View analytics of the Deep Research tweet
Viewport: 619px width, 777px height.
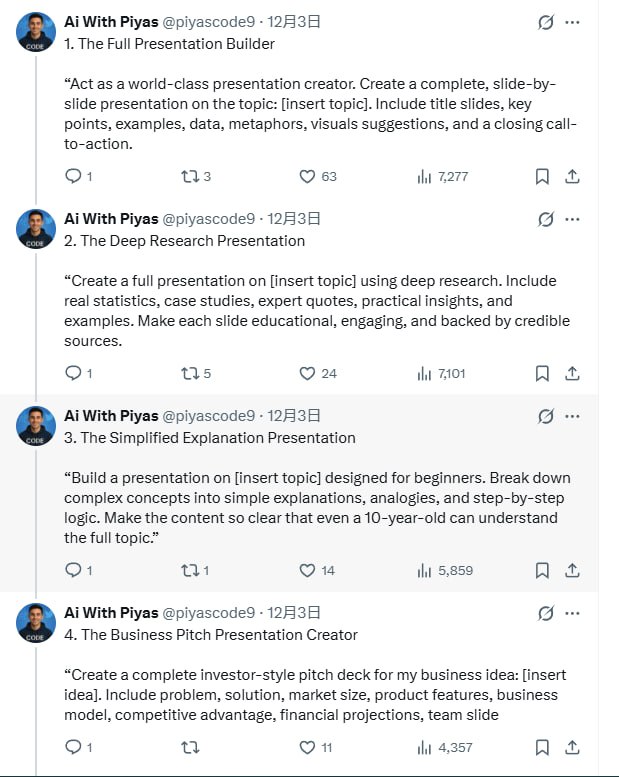pos(440,374)
